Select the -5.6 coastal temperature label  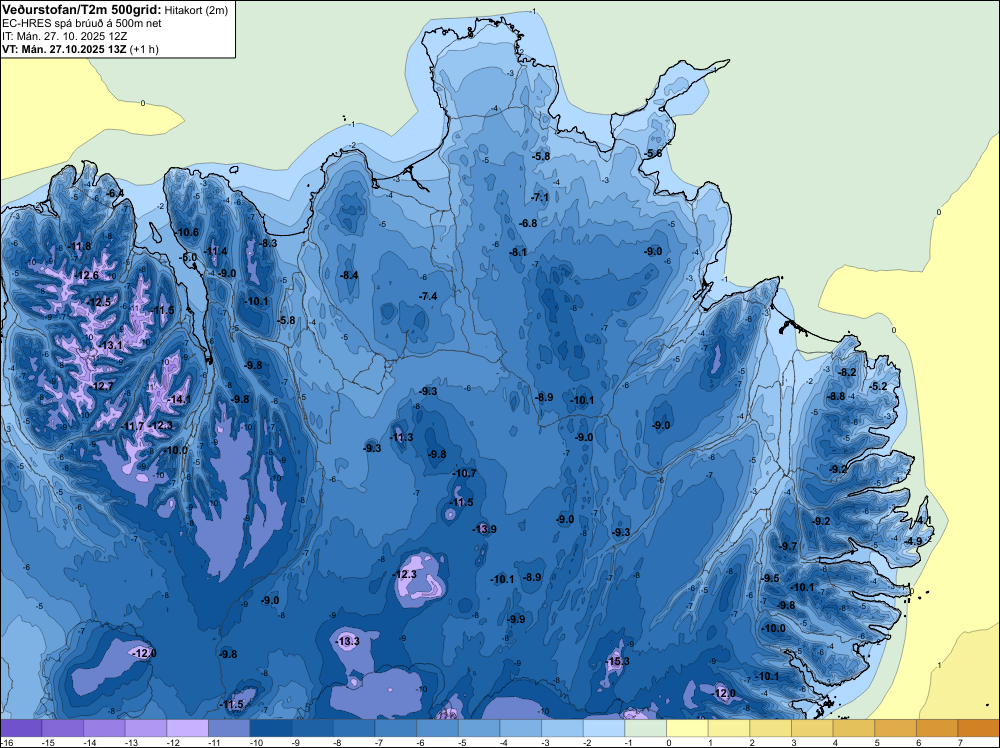pyautogui.click(x=653, y=154)
